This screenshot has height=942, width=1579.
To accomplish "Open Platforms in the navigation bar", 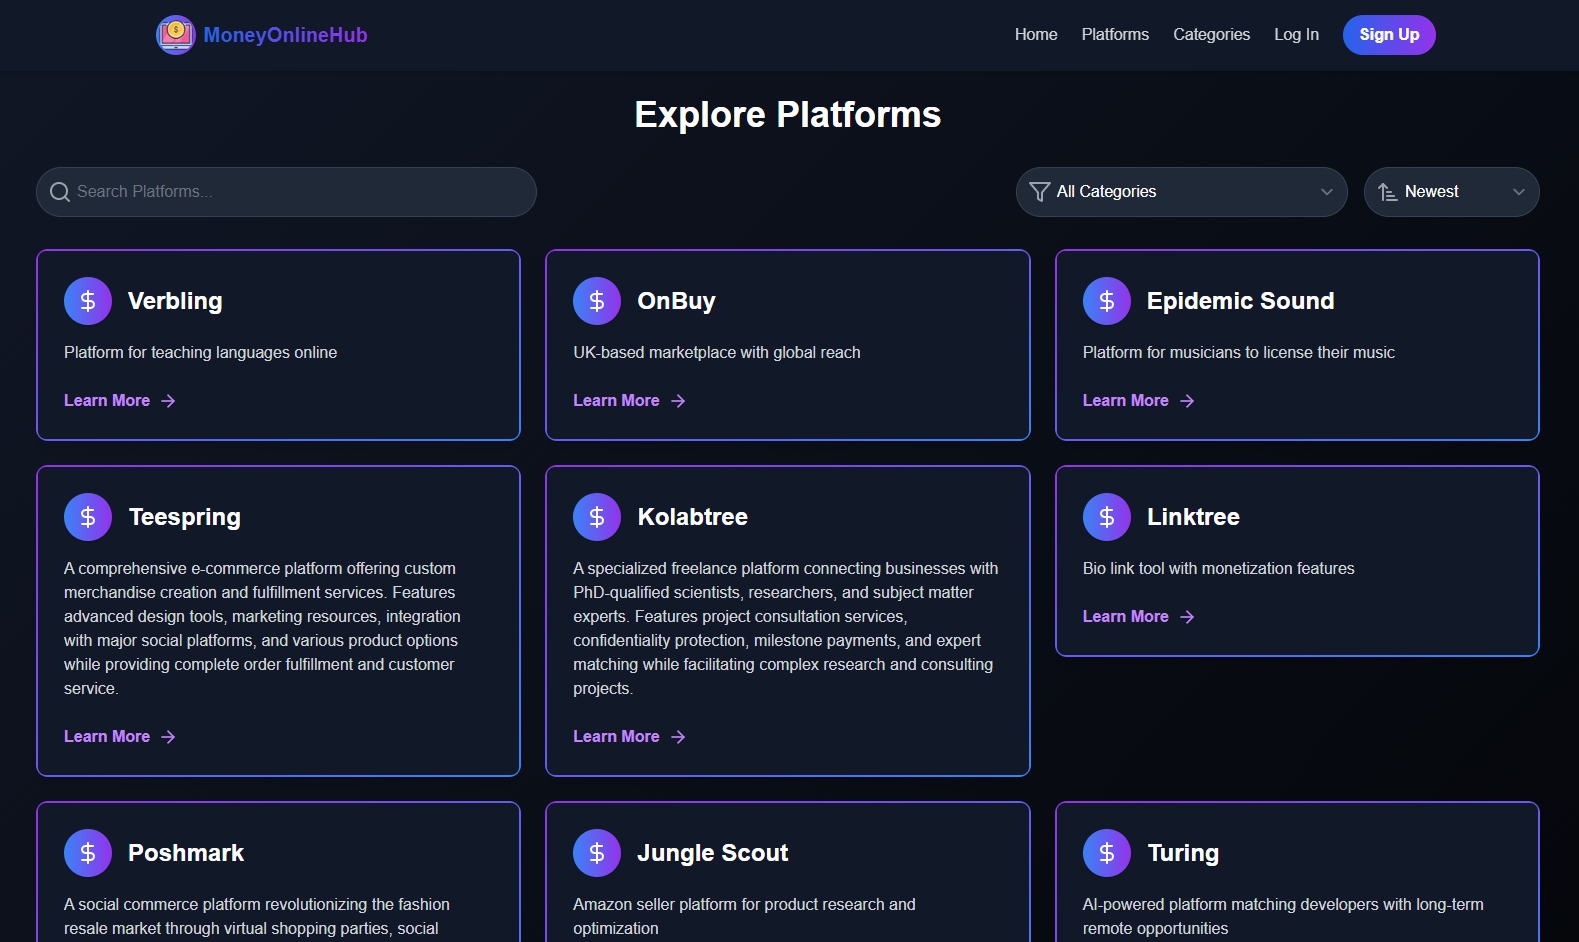I will pos(1115,35).
